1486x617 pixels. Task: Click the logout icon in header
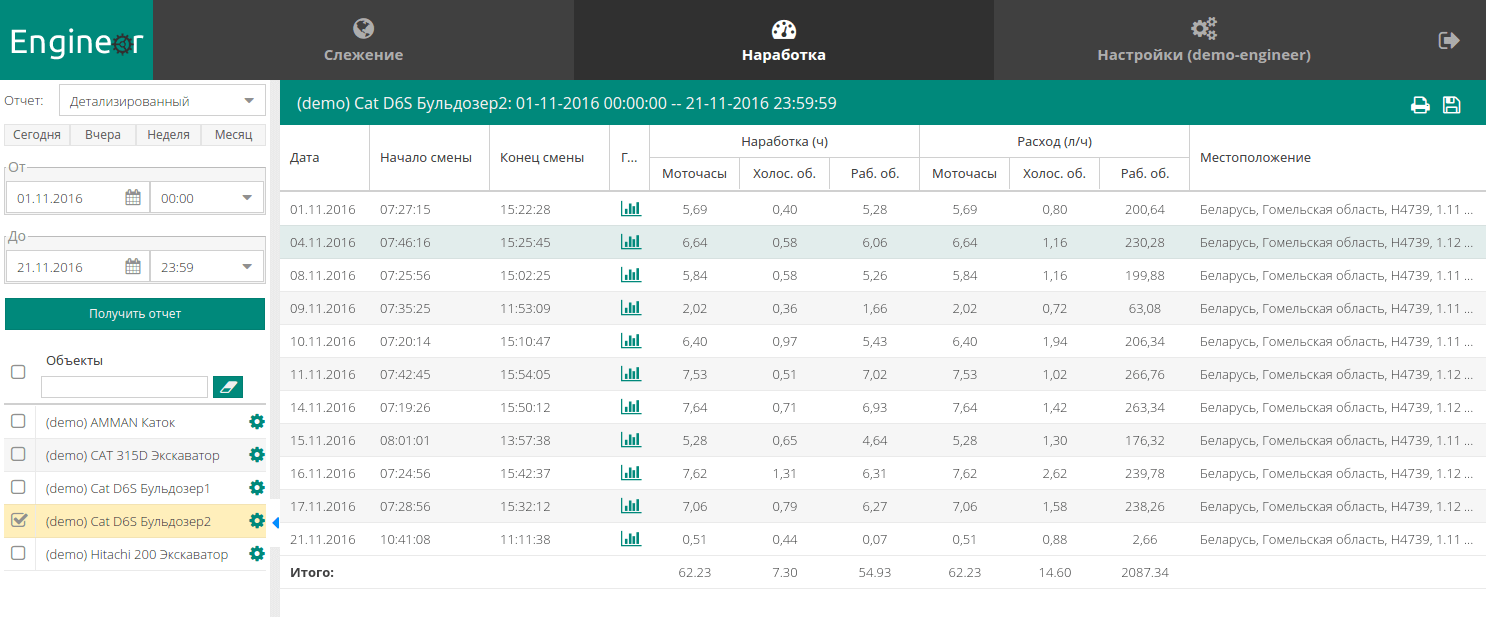click(1448, 40)
